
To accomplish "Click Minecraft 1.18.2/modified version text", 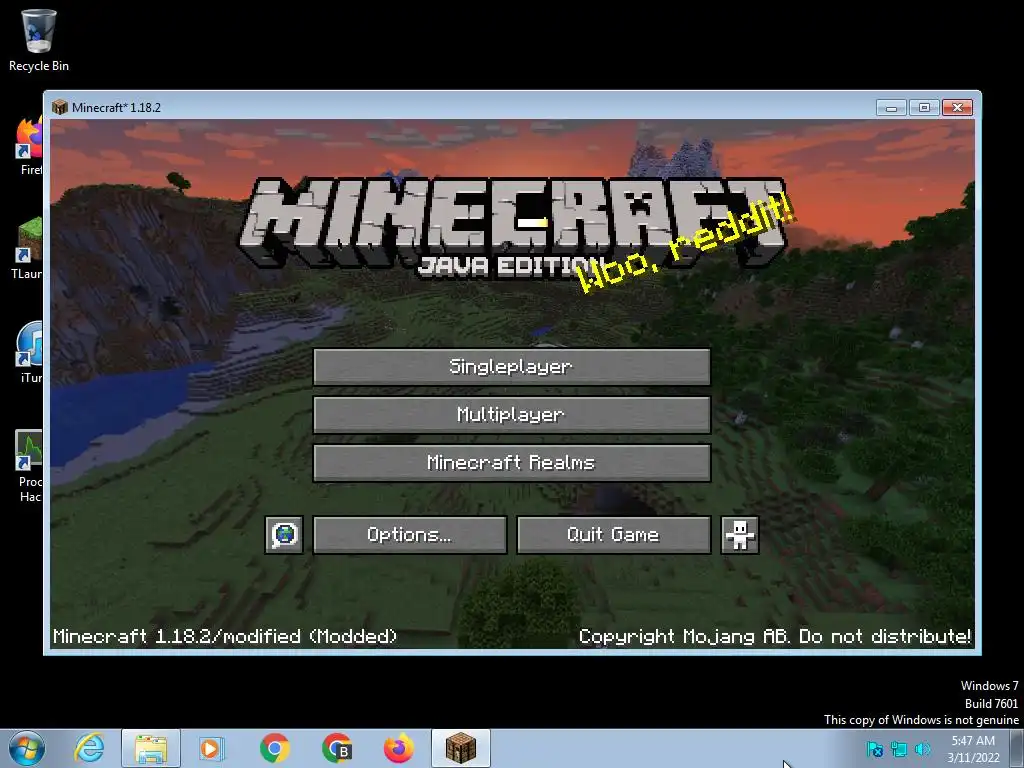I will 225,636.
